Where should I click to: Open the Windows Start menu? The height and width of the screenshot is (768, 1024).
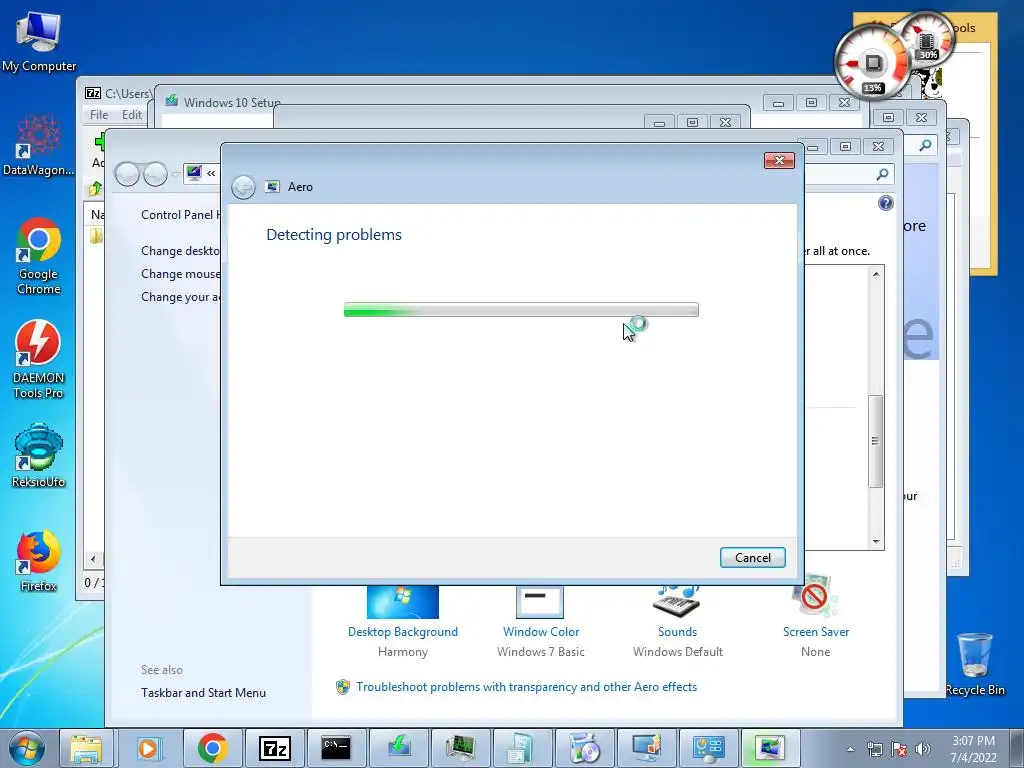coord(27,748)
